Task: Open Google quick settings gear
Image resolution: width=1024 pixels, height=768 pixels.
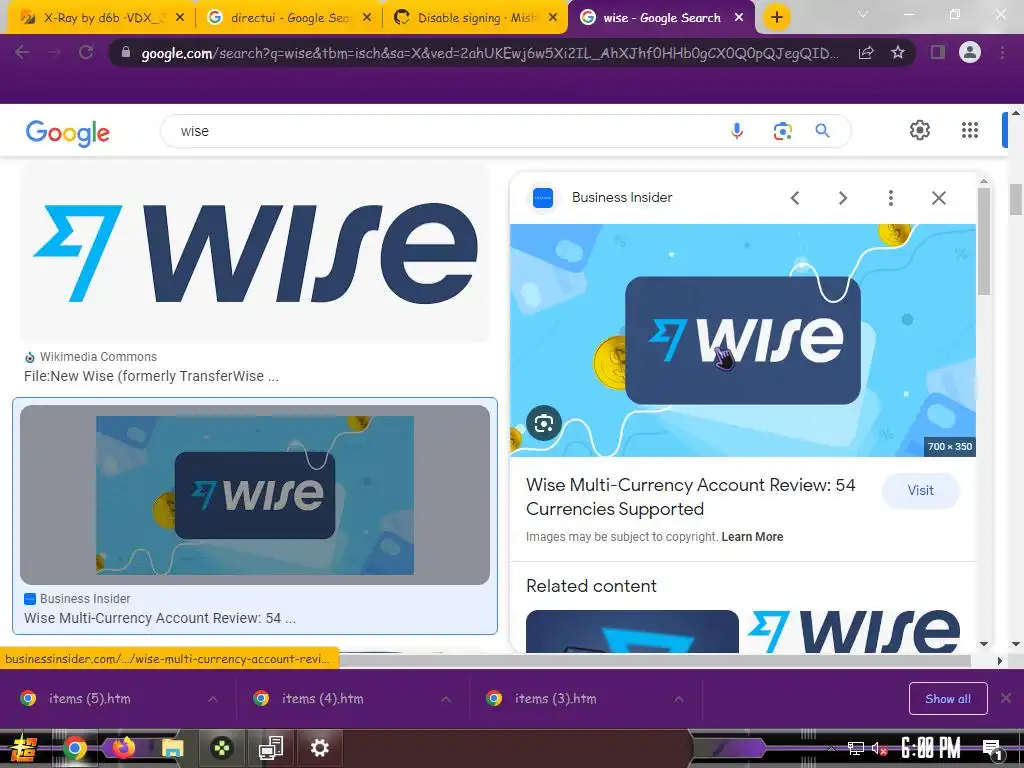Action: click(x=920, y=130)
